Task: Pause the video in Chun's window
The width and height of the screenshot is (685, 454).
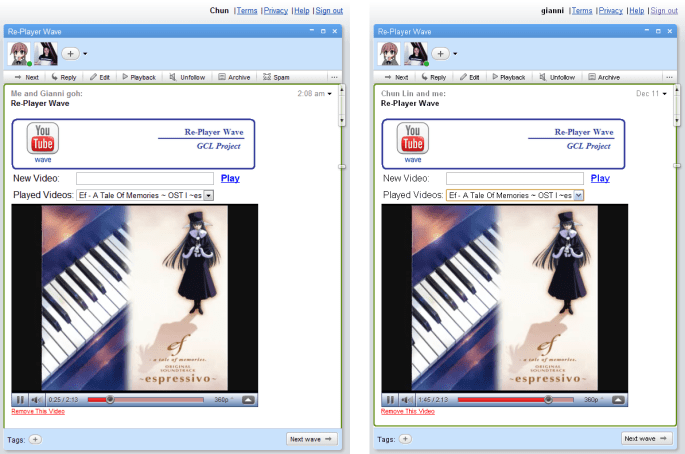Action: [x=20, y=399]
